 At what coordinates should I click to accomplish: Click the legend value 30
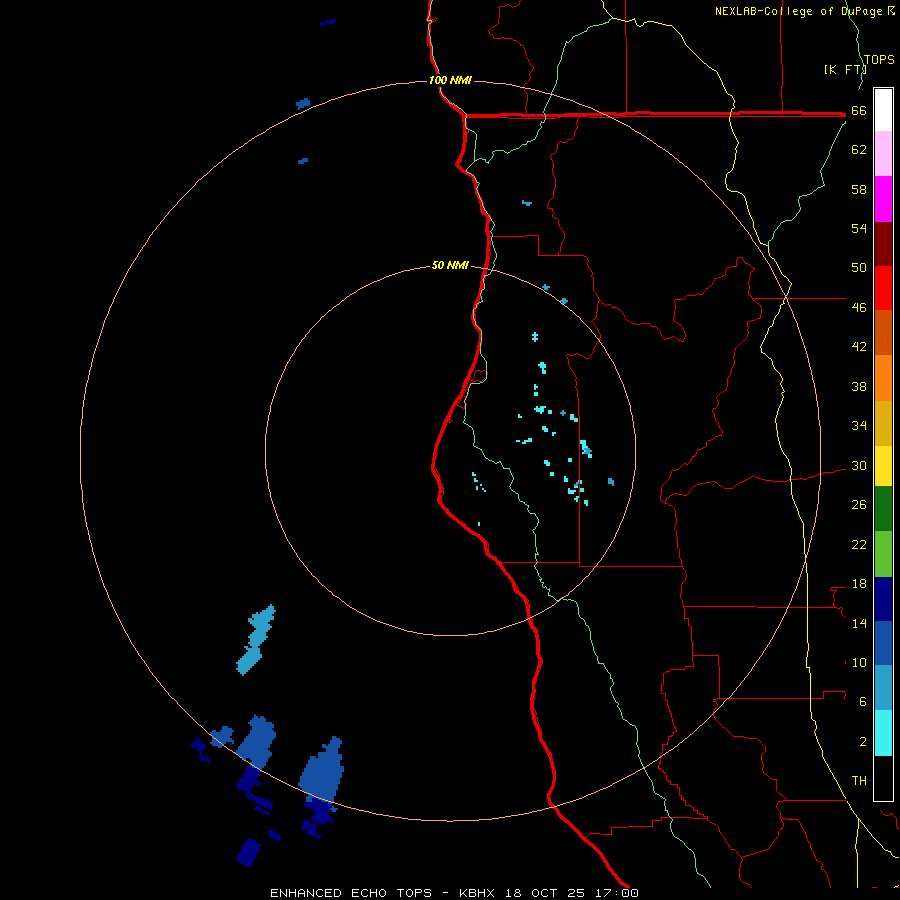(x=859, y=465)
